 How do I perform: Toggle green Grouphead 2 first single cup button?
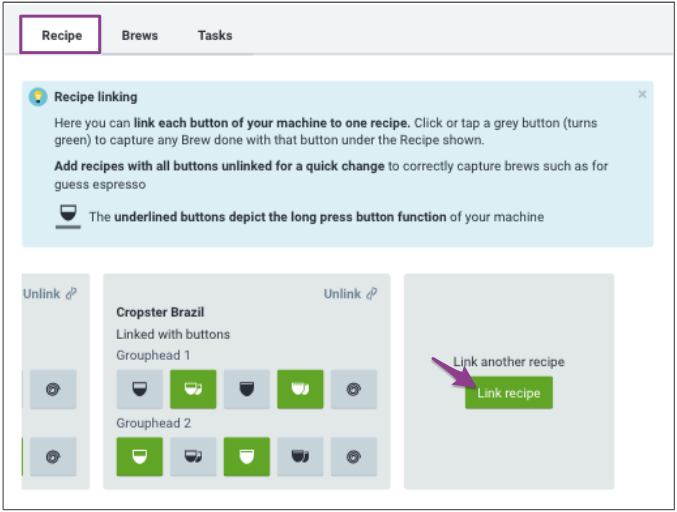pos(139,457)
